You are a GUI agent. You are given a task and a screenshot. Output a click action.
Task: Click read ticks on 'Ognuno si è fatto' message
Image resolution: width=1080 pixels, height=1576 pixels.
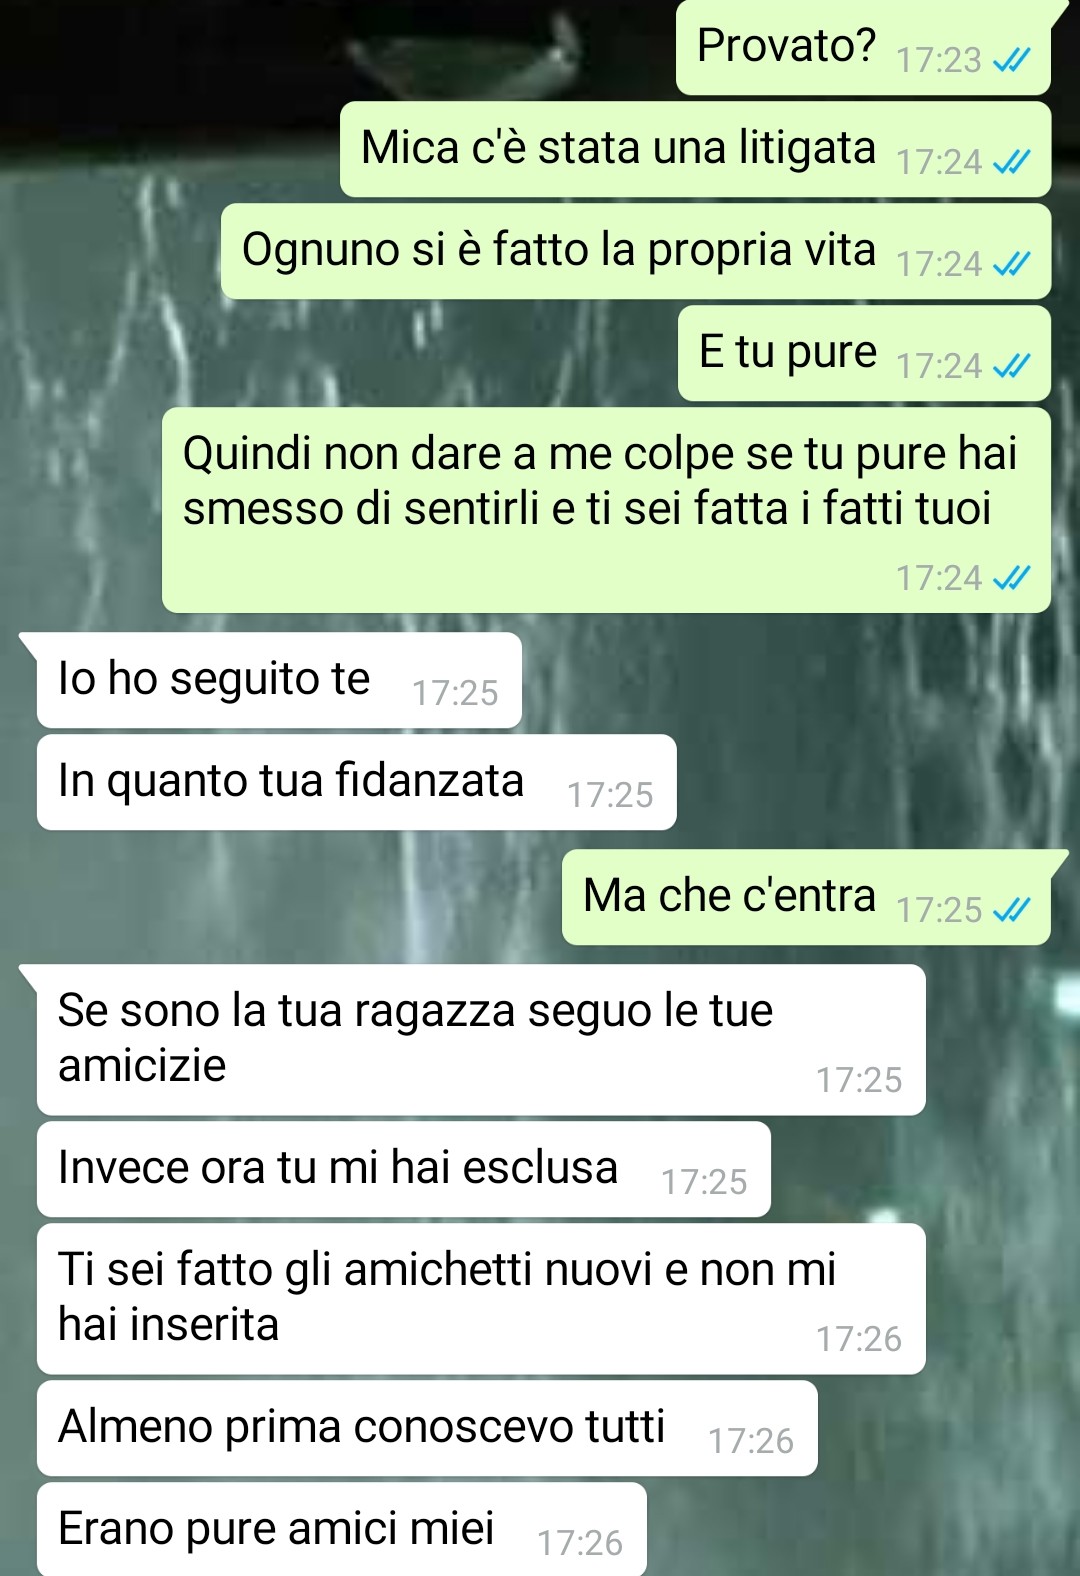pyautogui.click(x=1011, y=265)
